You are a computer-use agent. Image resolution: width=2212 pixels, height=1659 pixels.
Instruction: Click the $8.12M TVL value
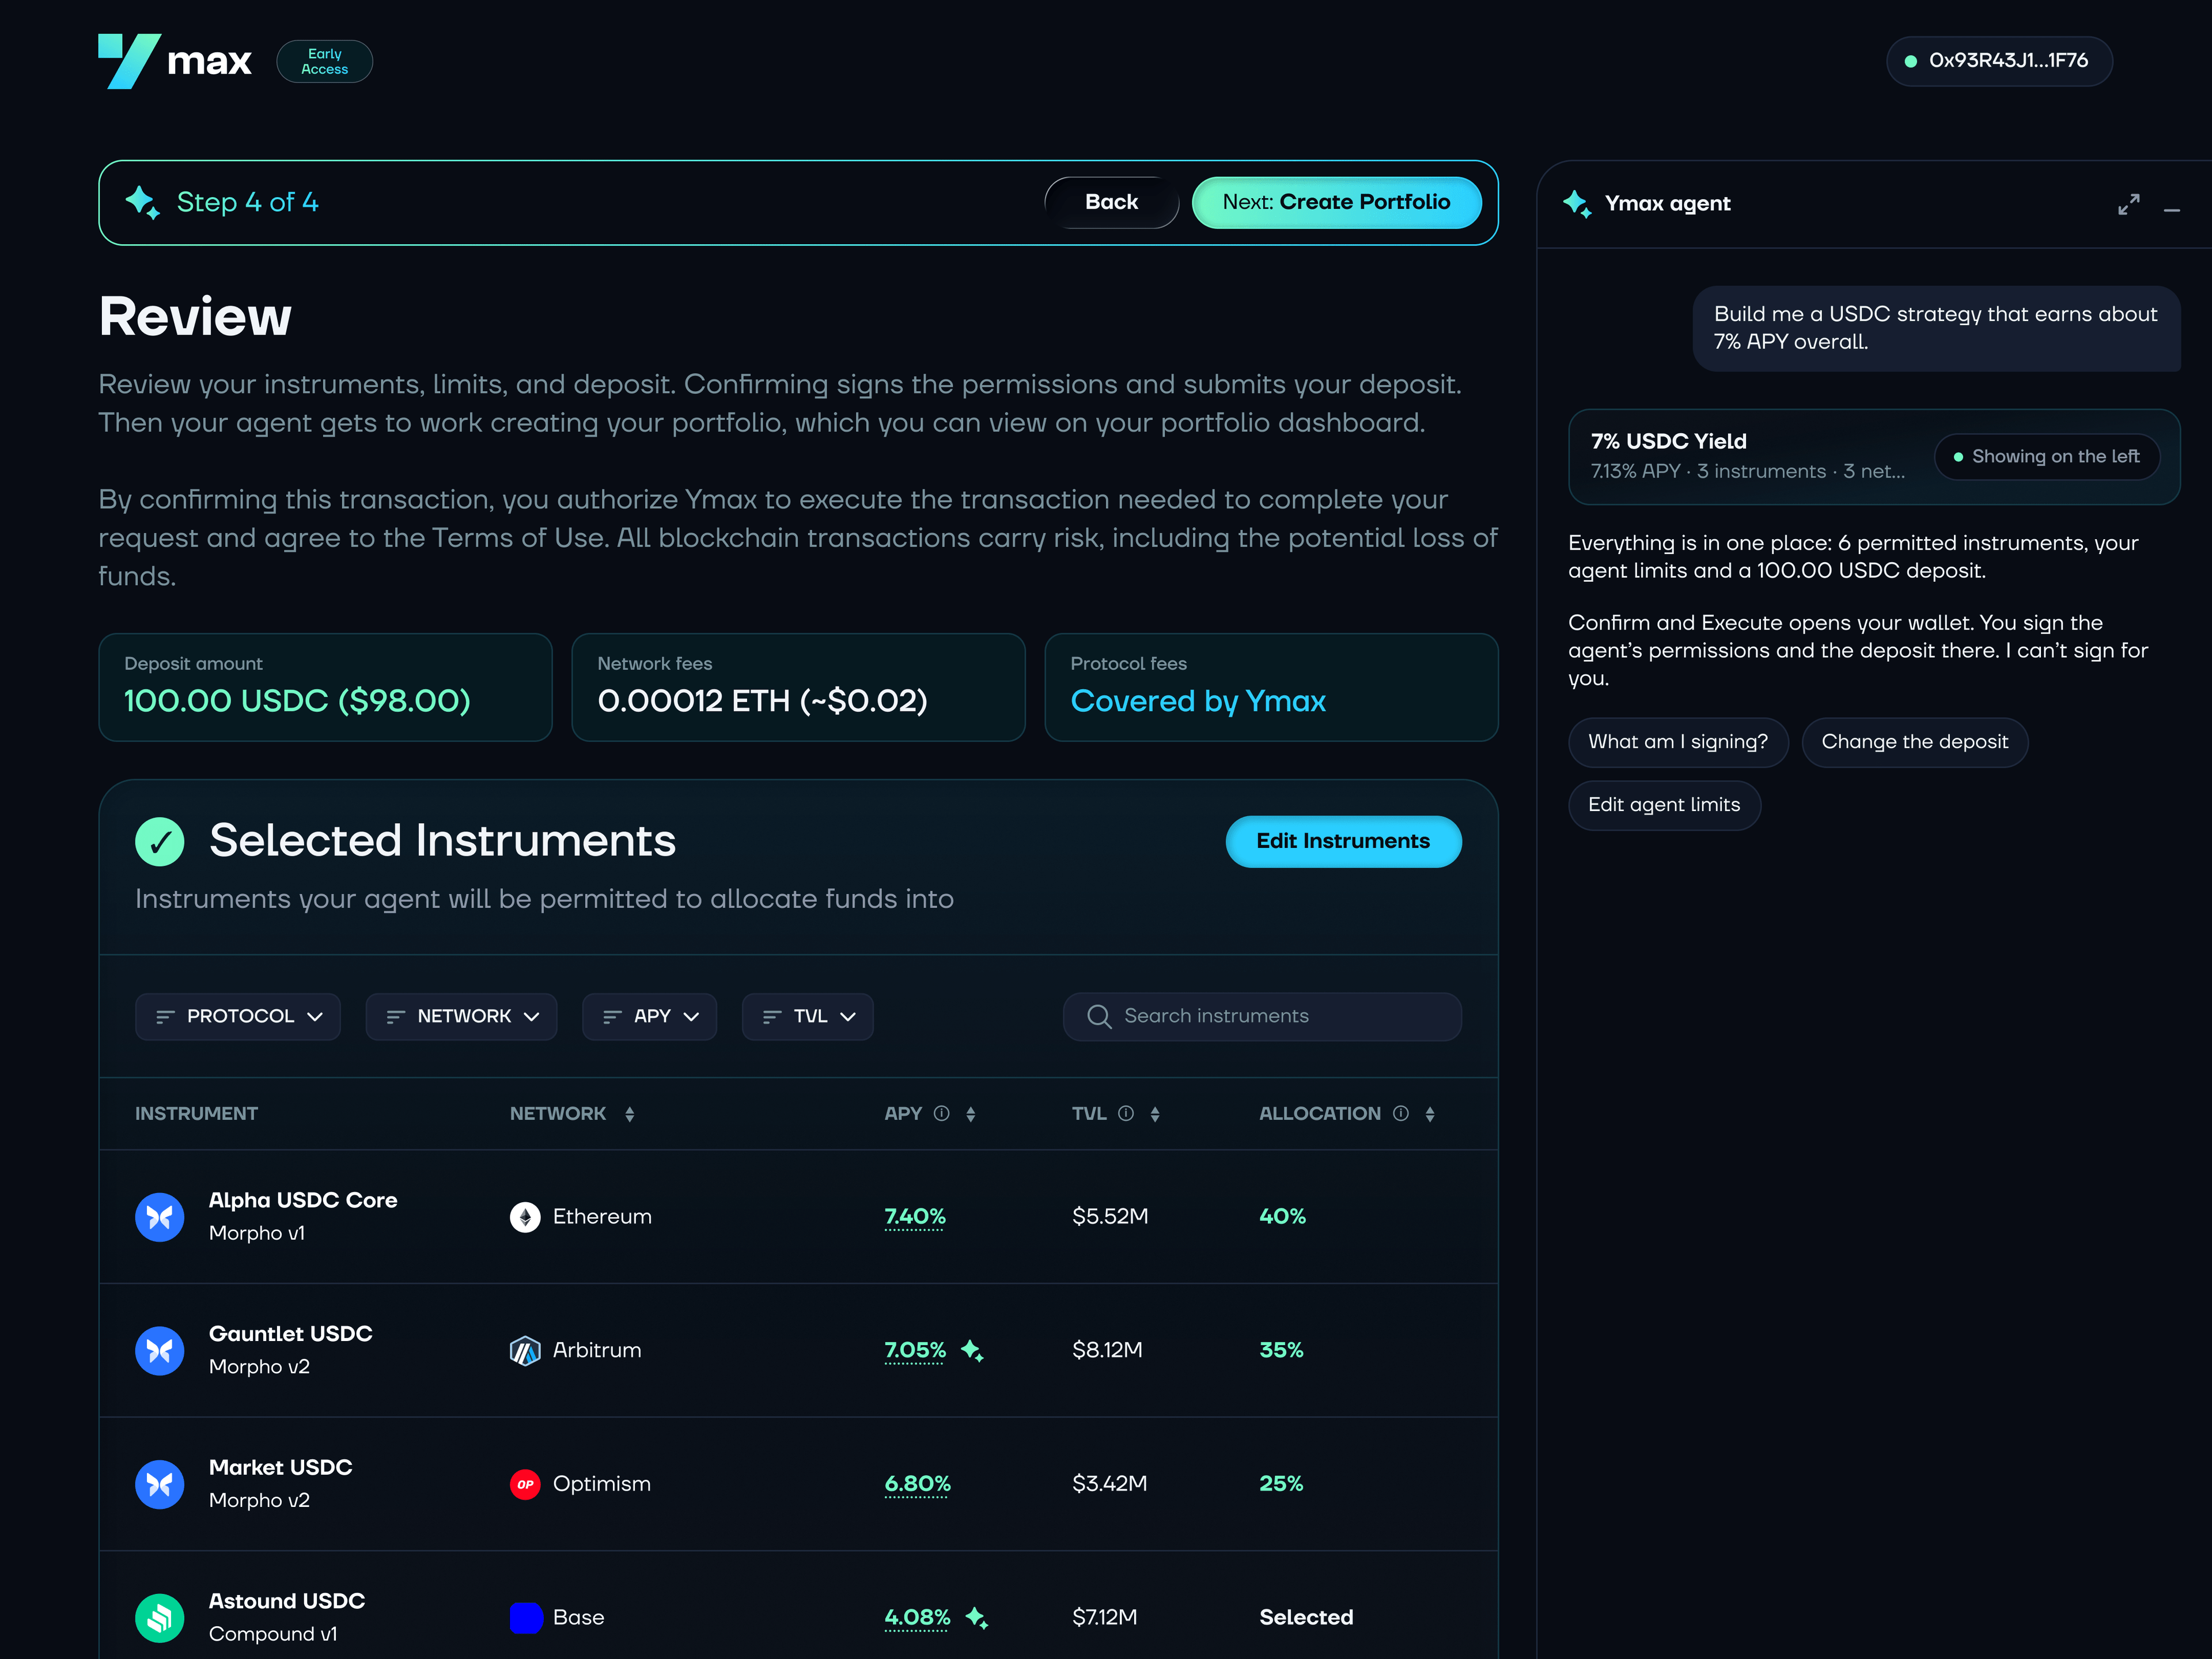pyautogui.click(x=1107, y=1351)
